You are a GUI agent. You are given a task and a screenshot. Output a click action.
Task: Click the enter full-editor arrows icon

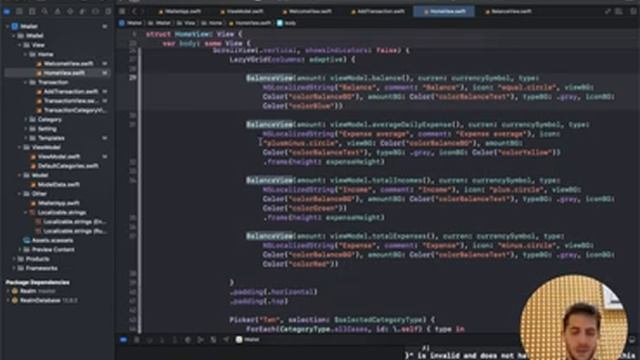[608, 11]
